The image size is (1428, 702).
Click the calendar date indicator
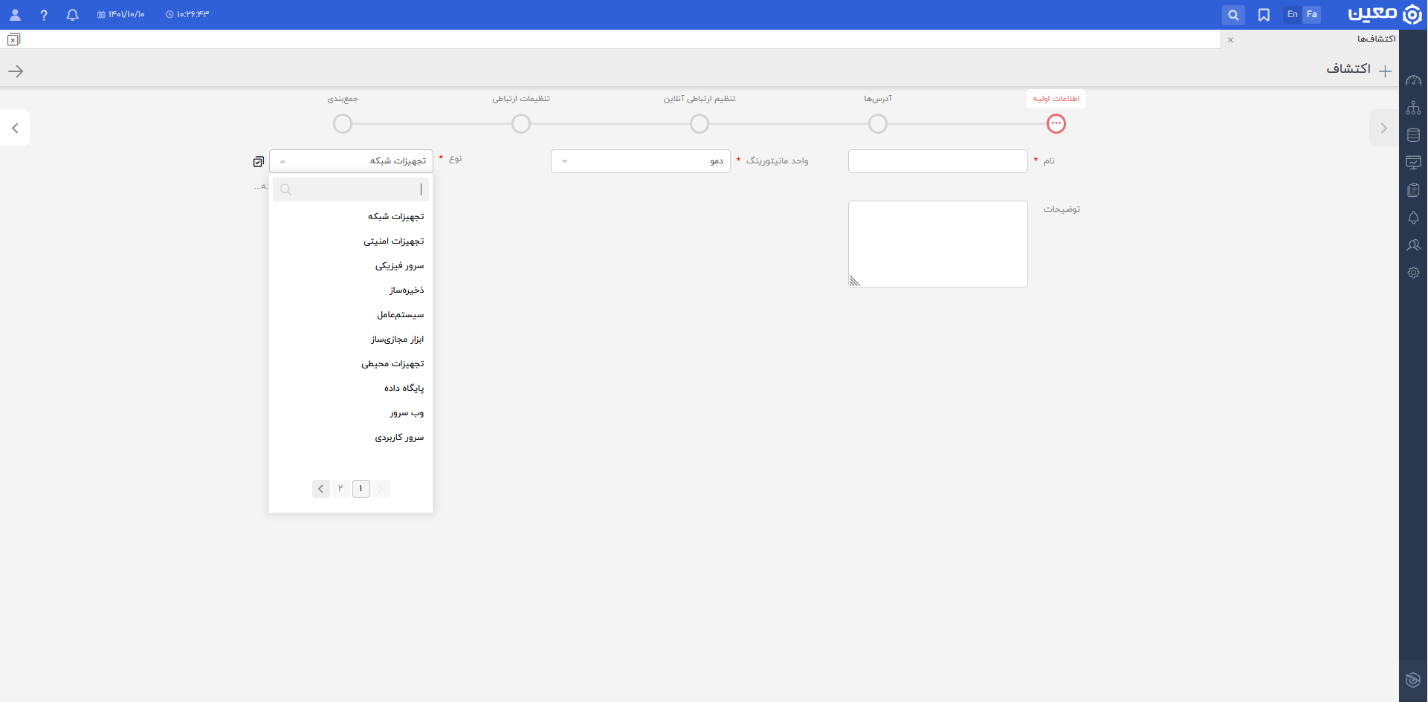(x=120, y=15)
